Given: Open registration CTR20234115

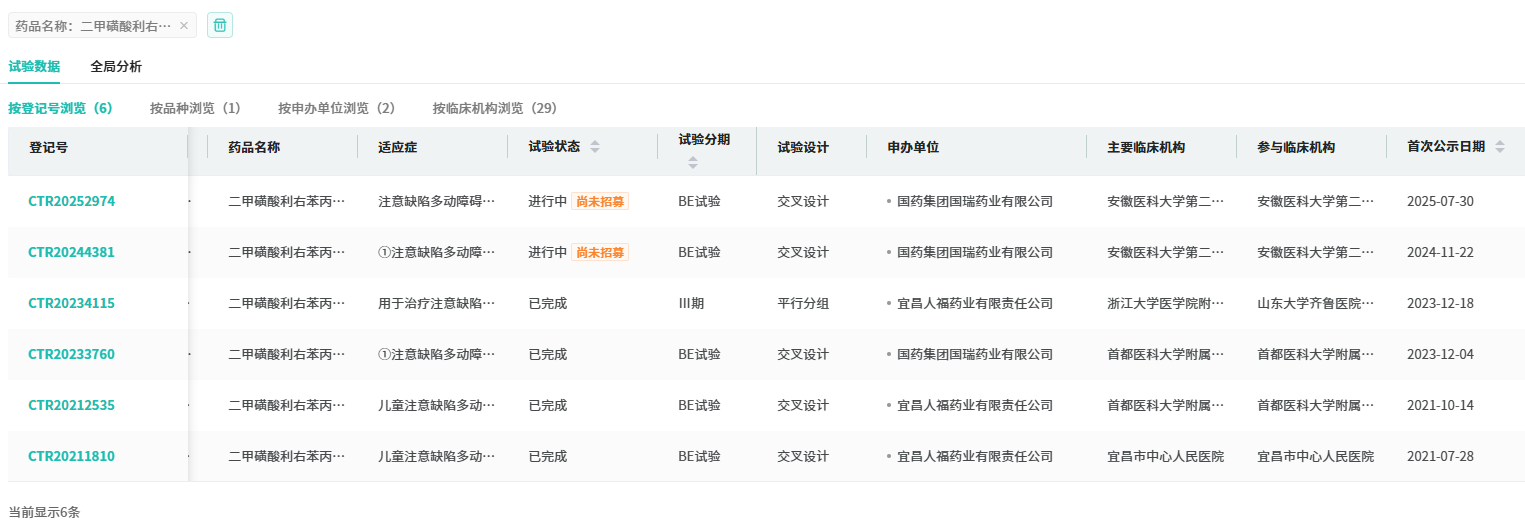Looking at the screenshot, I should [71, 303].
